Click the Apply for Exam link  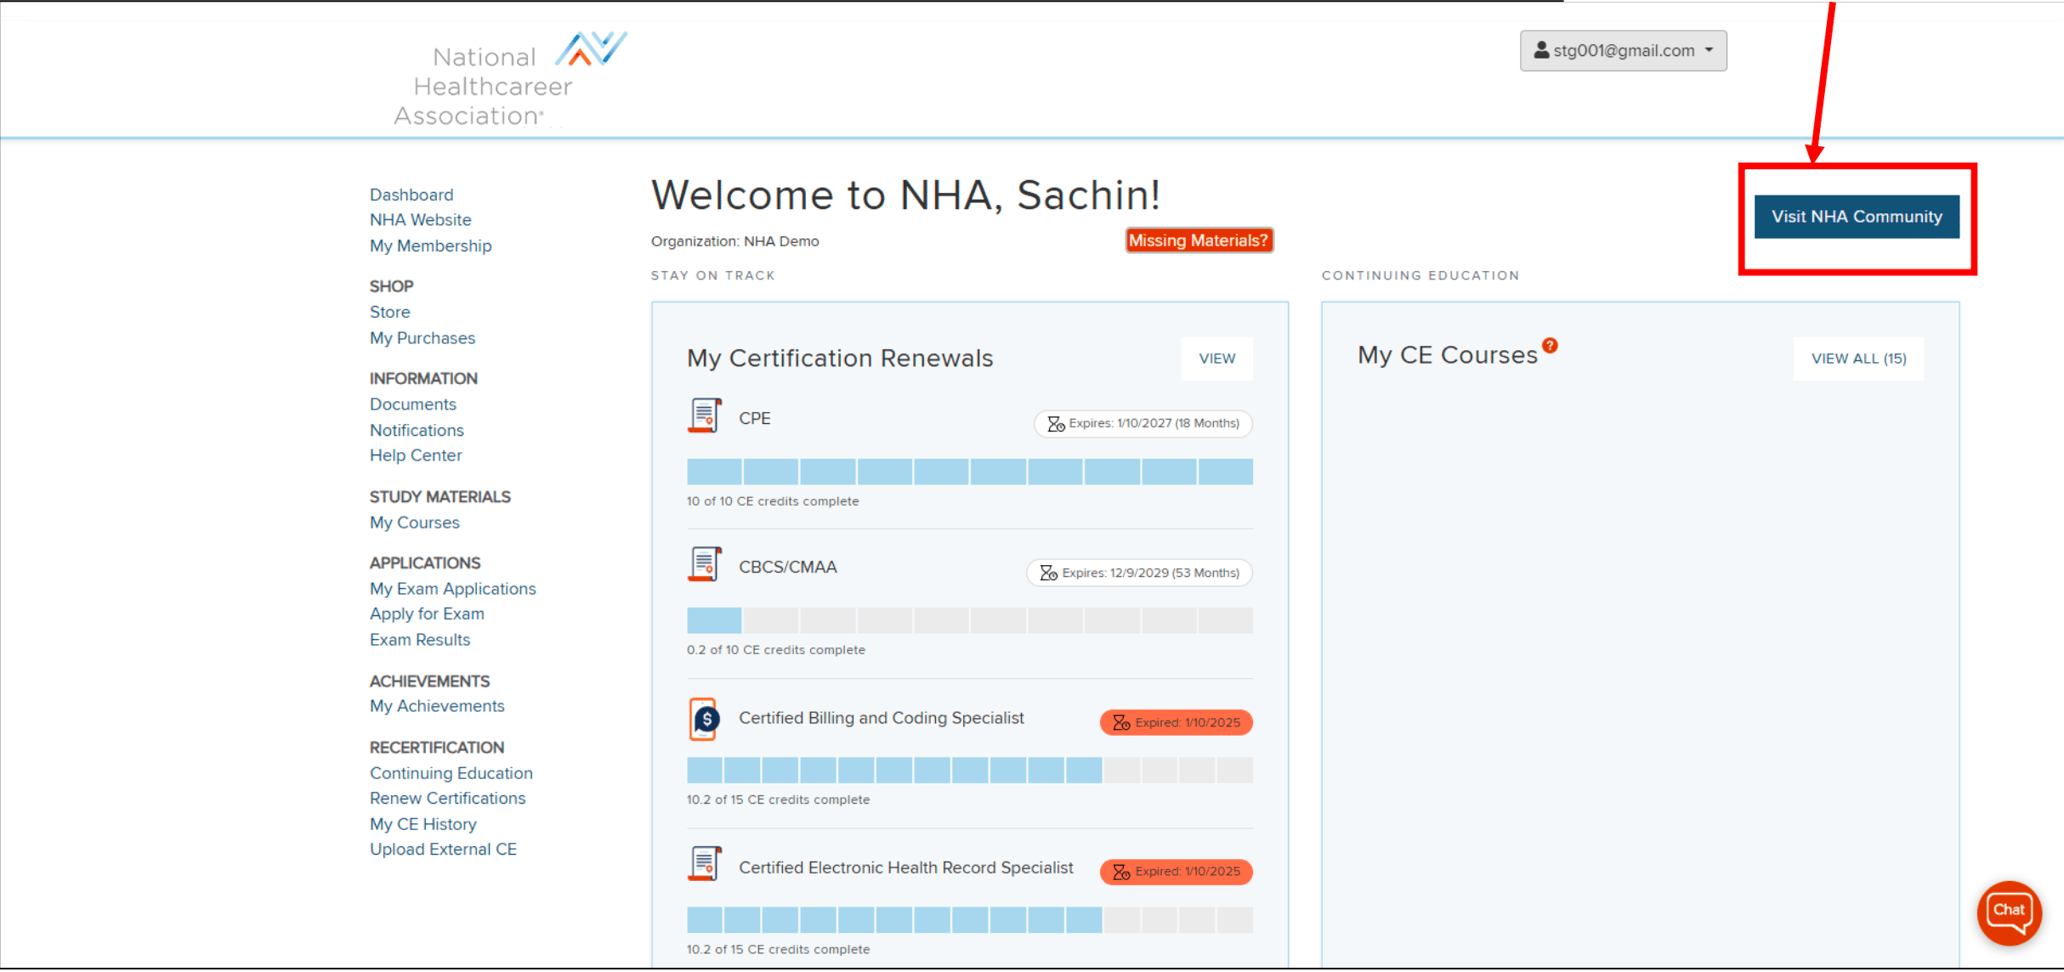pos(427,613)
